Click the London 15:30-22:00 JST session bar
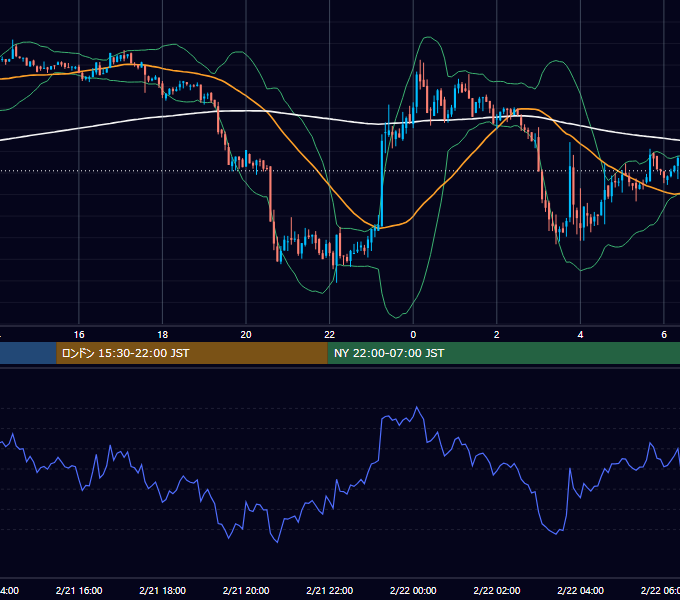680x600 pixels. click(x=192, y=353)
